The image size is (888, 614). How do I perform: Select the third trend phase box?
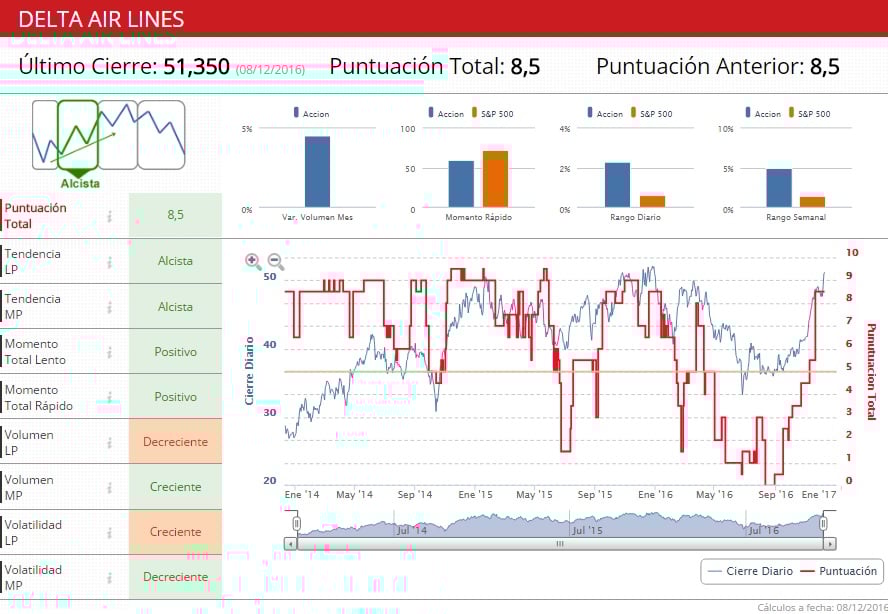pos(118,135)
